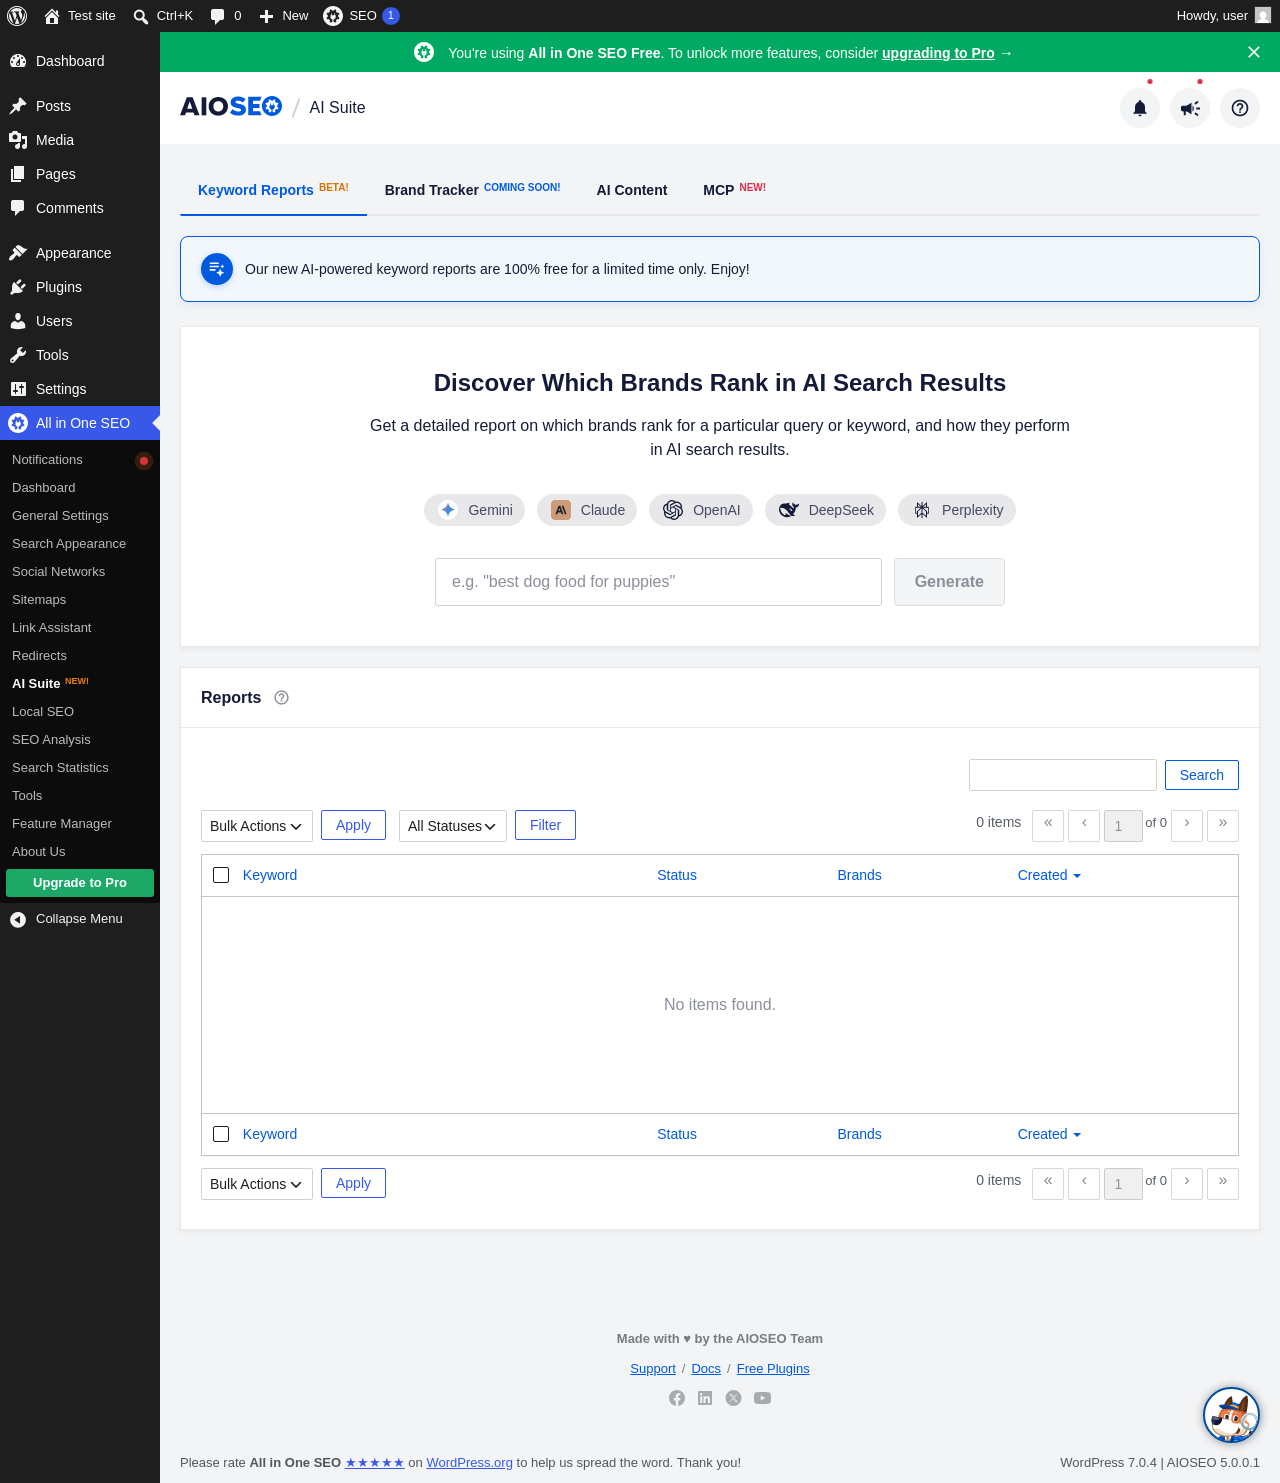Viewport: 1280px width, 1483px height.
Task: Open the top Bulk Actions dropdown
Action: pos(257,826)
